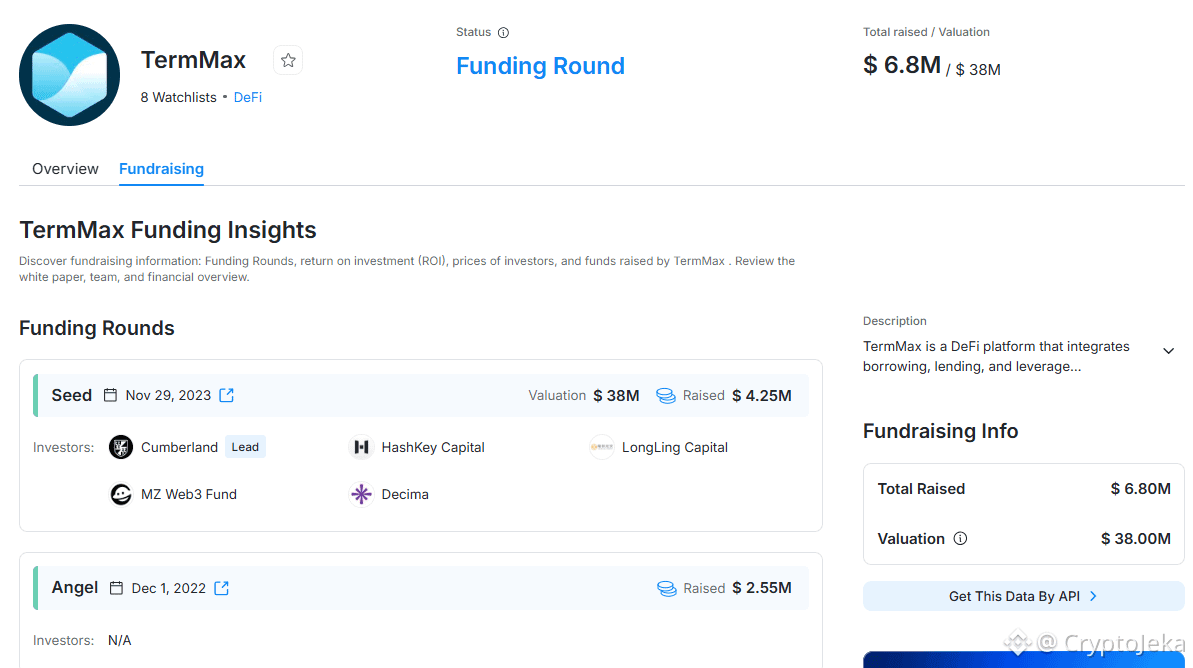Image resolution: width=1193 pixels, height=668 pixels.
Task: Click the Funding Round status text
Action: pos(540,66)
